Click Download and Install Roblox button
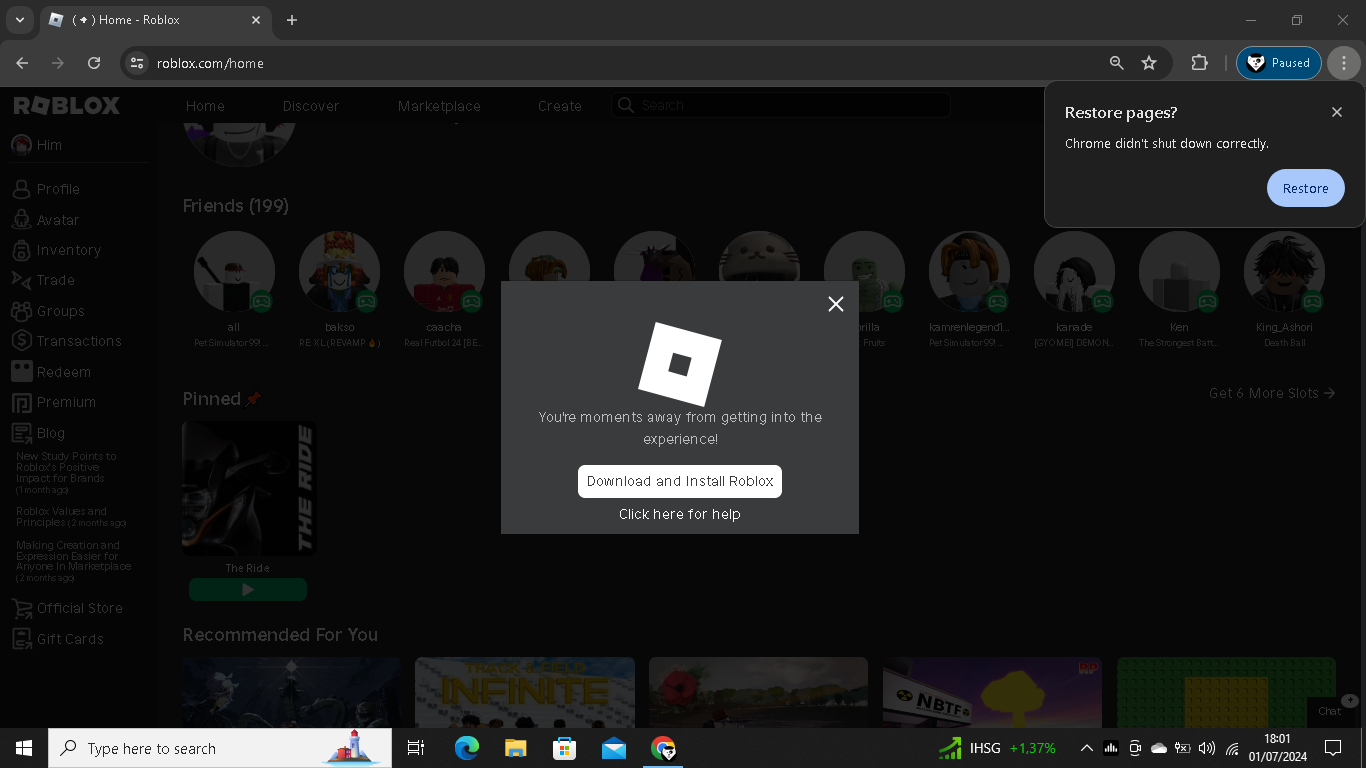Image resolution: width=1366 pixels, height=768 pixels. pyautogui.click(x=680, y=481)
